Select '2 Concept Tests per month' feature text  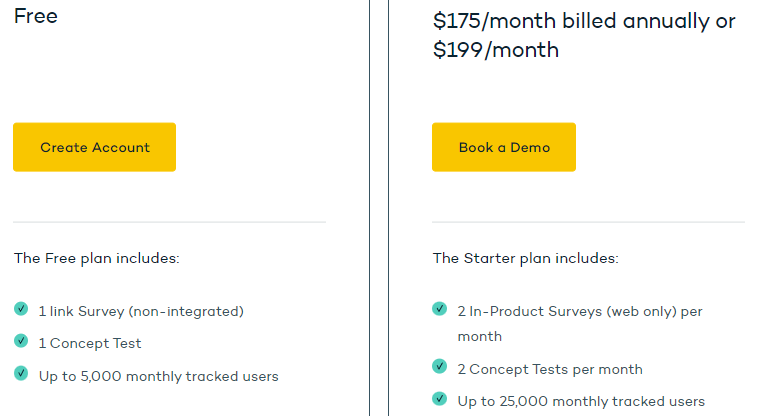pyautogui.click(x=550, y=370)
